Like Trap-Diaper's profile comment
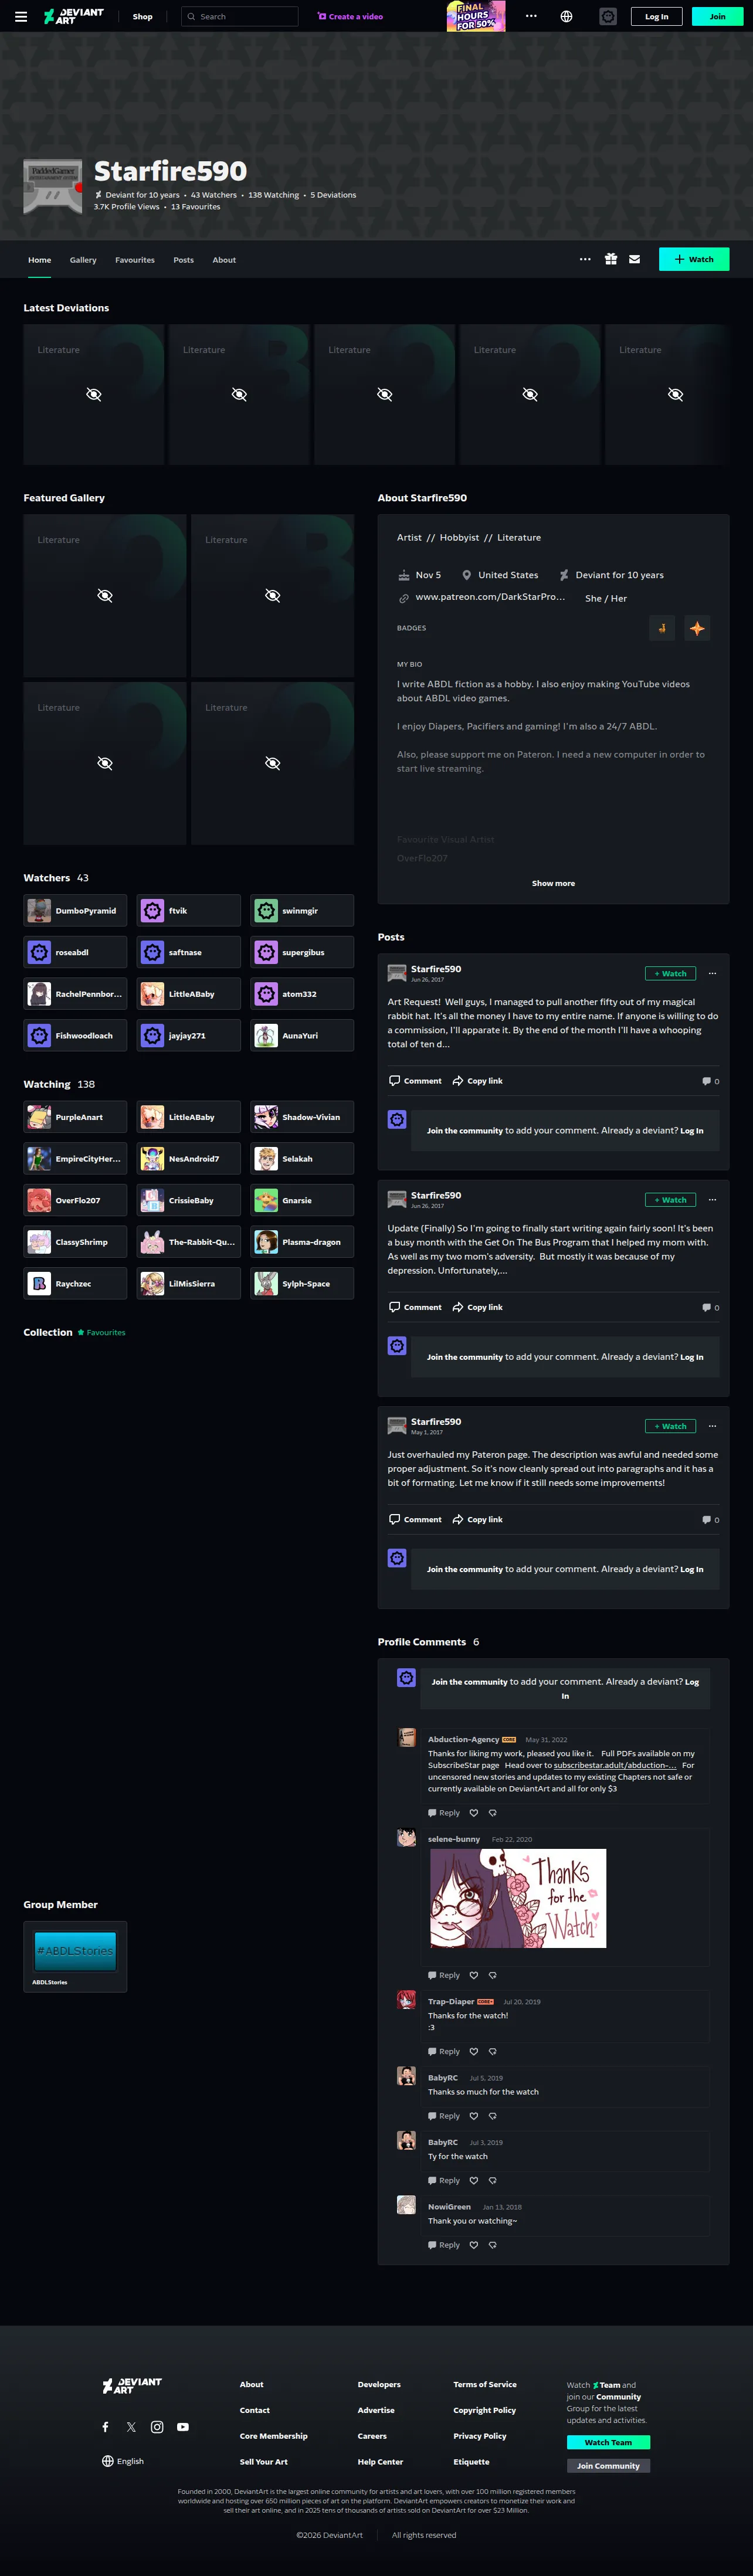The image size is (753, 2576). (x=474, y=2051)
